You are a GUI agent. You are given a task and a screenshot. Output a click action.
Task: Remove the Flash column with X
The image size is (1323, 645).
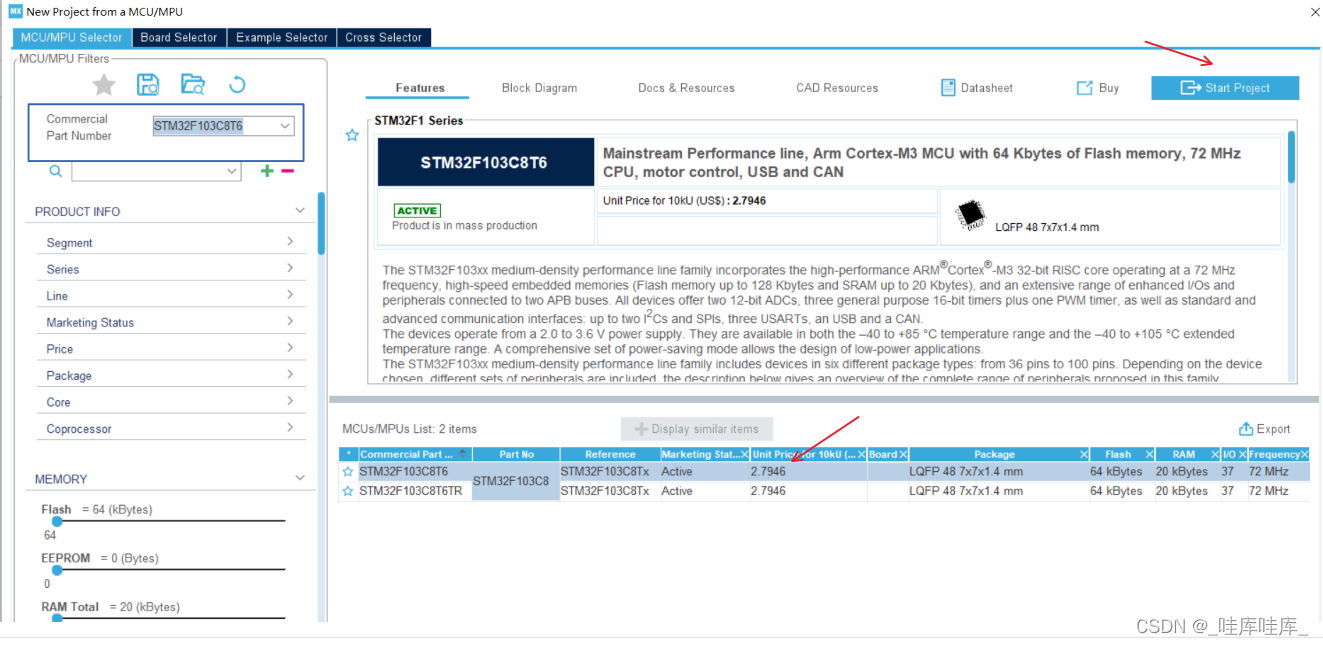click(x=1149, y=454)
